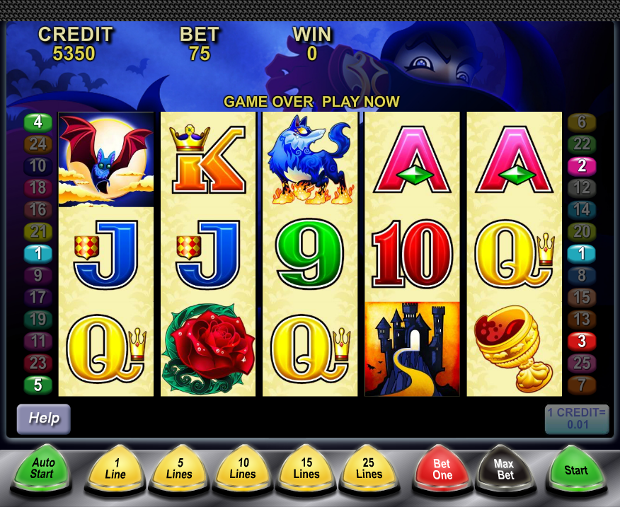Click the red rose symbol
The width and height of the screenshot is (620, 507).
208,349
